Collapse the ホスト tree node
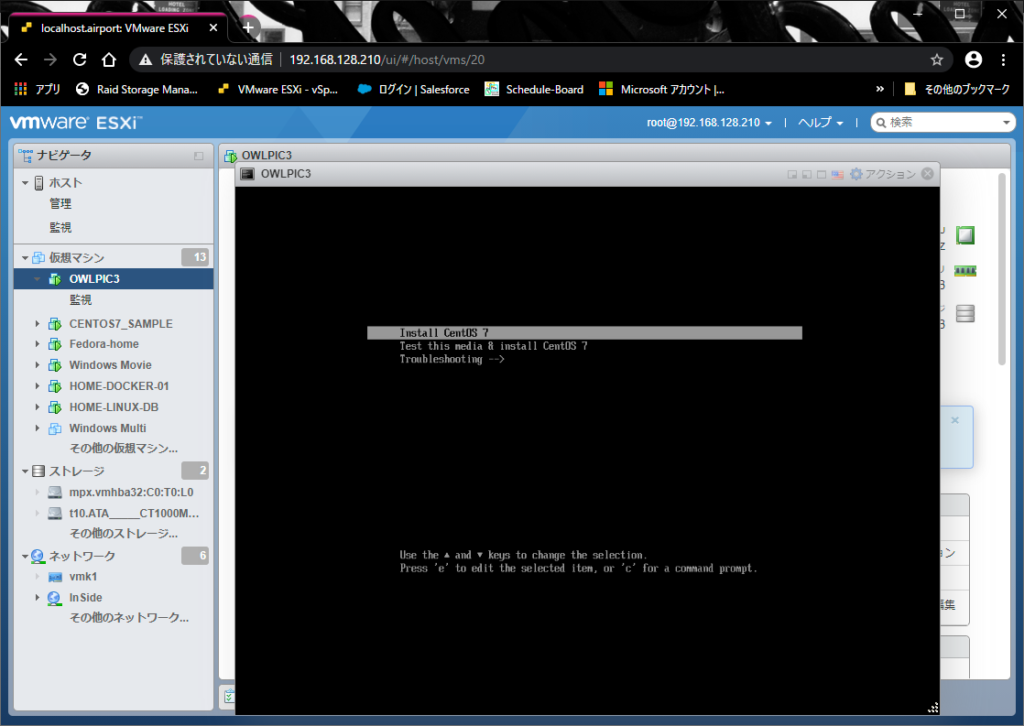Image resolution: width=1024 pixels, height=726 pixels. click(x=25, y=183)
